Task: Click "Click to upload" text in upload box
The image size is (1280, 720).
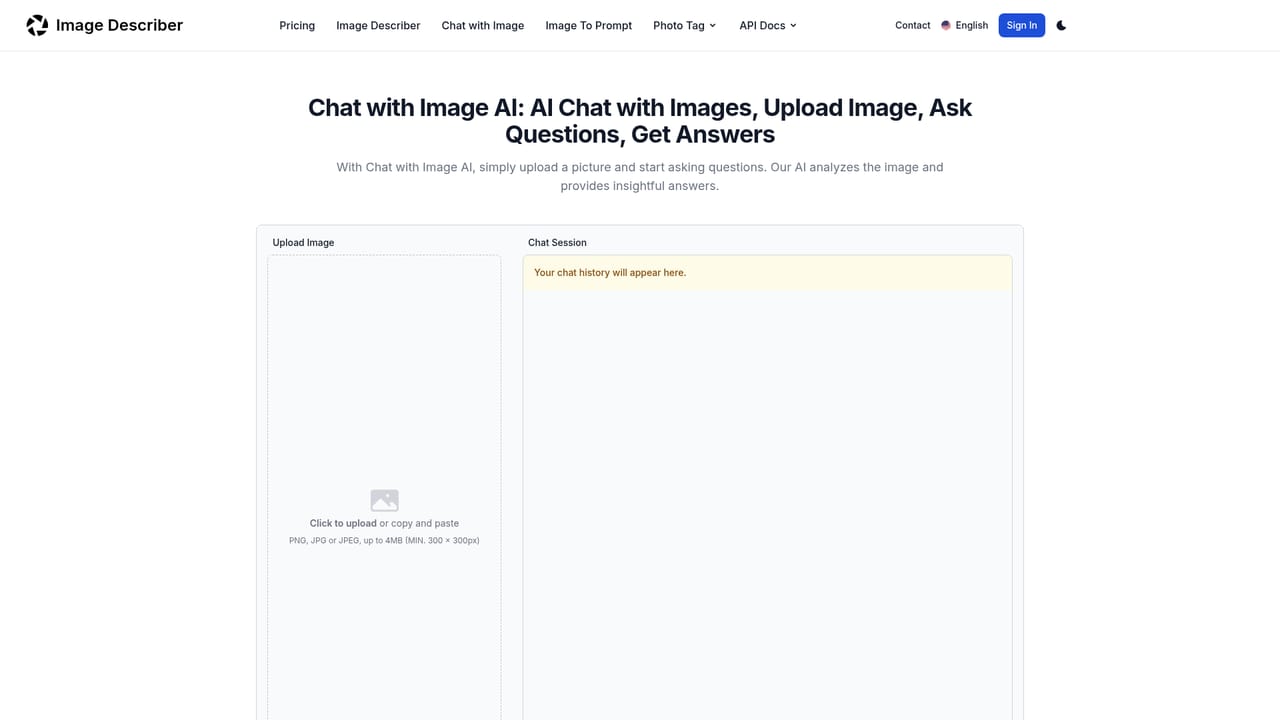Action: pyautogui.click(x=343, y=523)
